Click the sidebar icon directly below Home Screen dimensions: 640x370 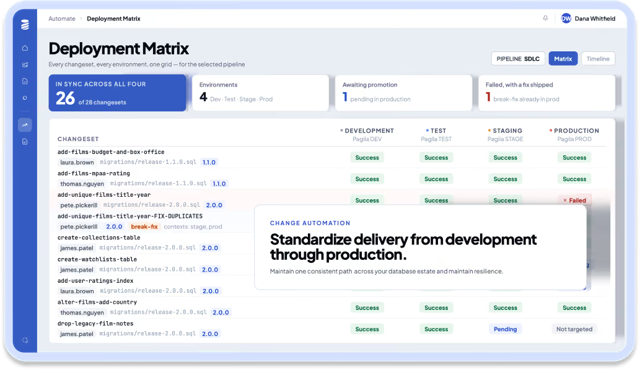click(25, 64)
